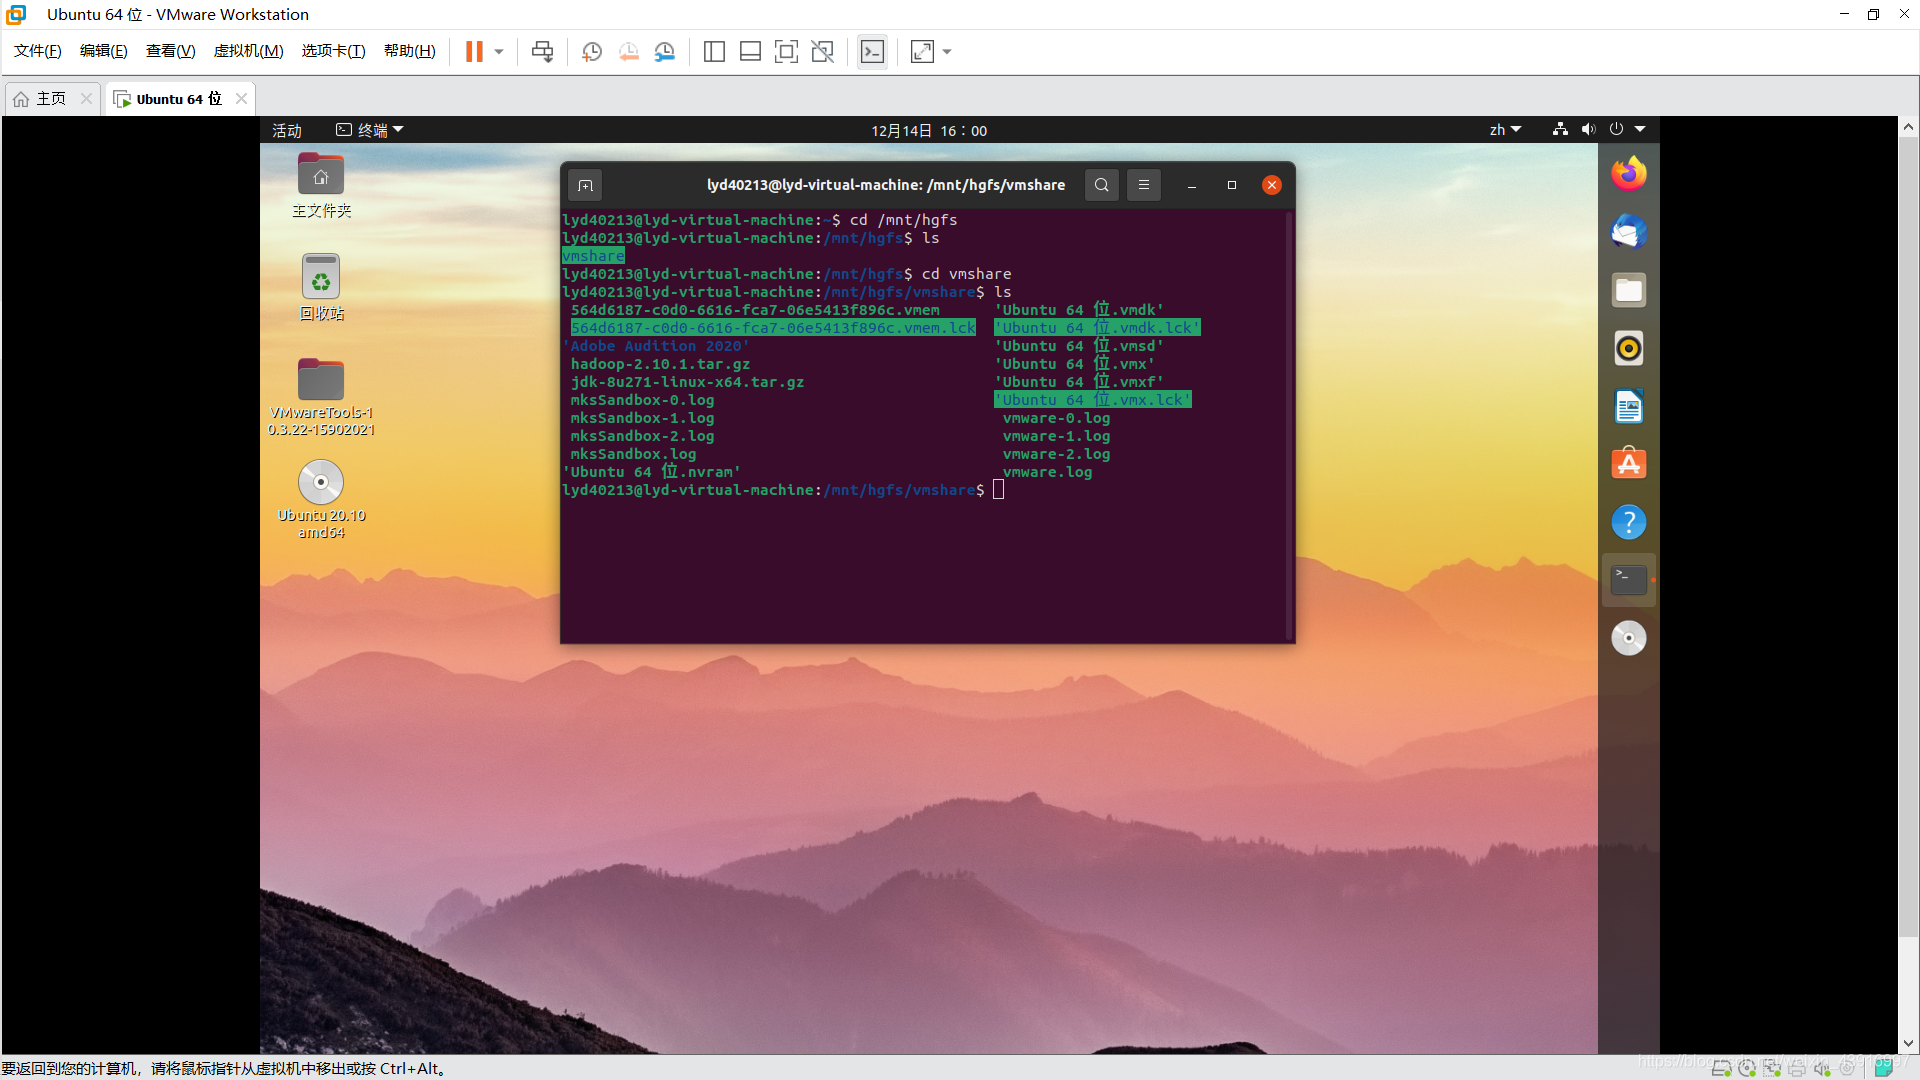The width and height of the screenshot is (1920, 1080).
Task: Open Rhythmbox from the dock
Action: (x=1629, y=348)
